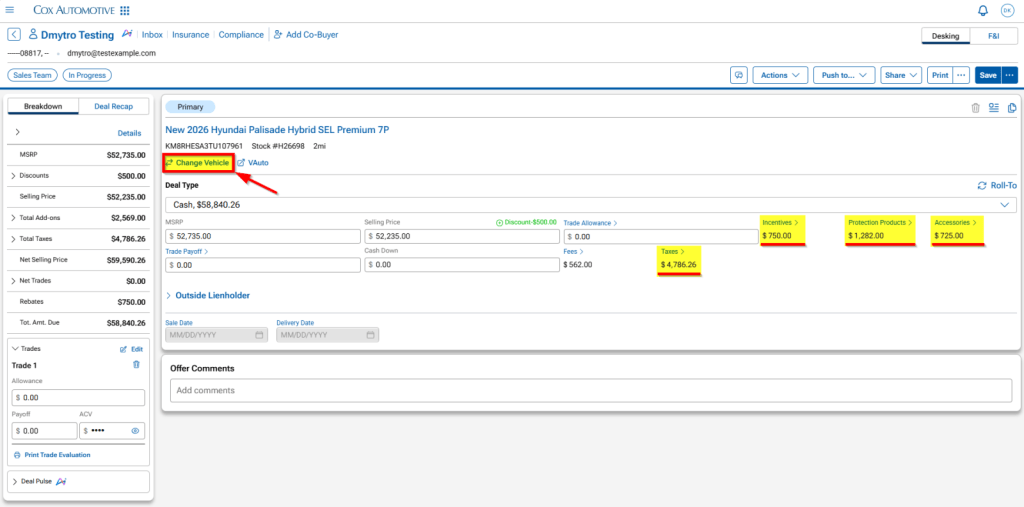Click the Roll-To refresh icon
Viewport: 1024px width, 507px height.
point(982,186)
